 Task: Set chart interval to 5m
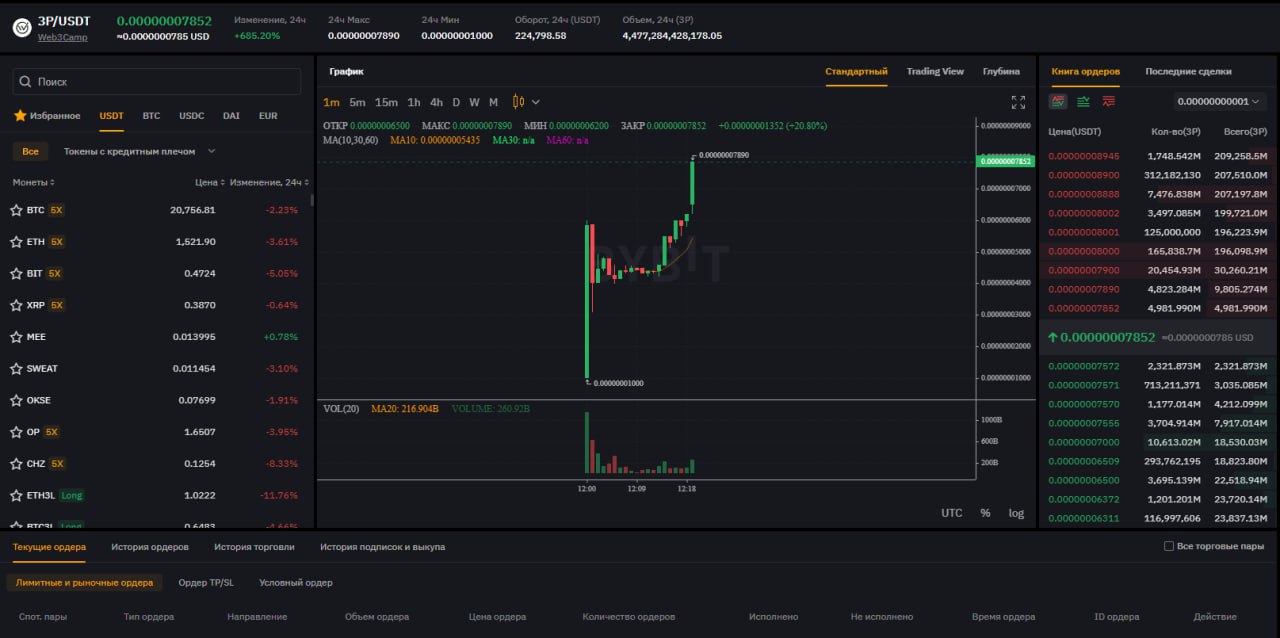point(357,102)
